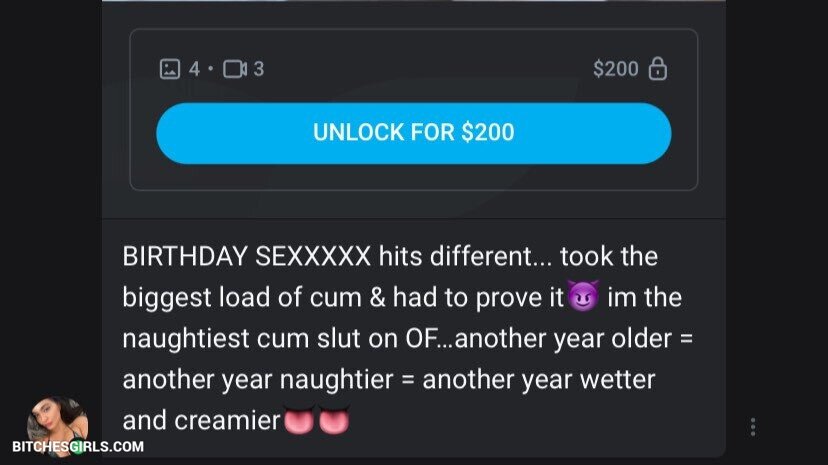Click the video camera count icon
This screenshot has height=465, width=828.
tap(235, 69)
